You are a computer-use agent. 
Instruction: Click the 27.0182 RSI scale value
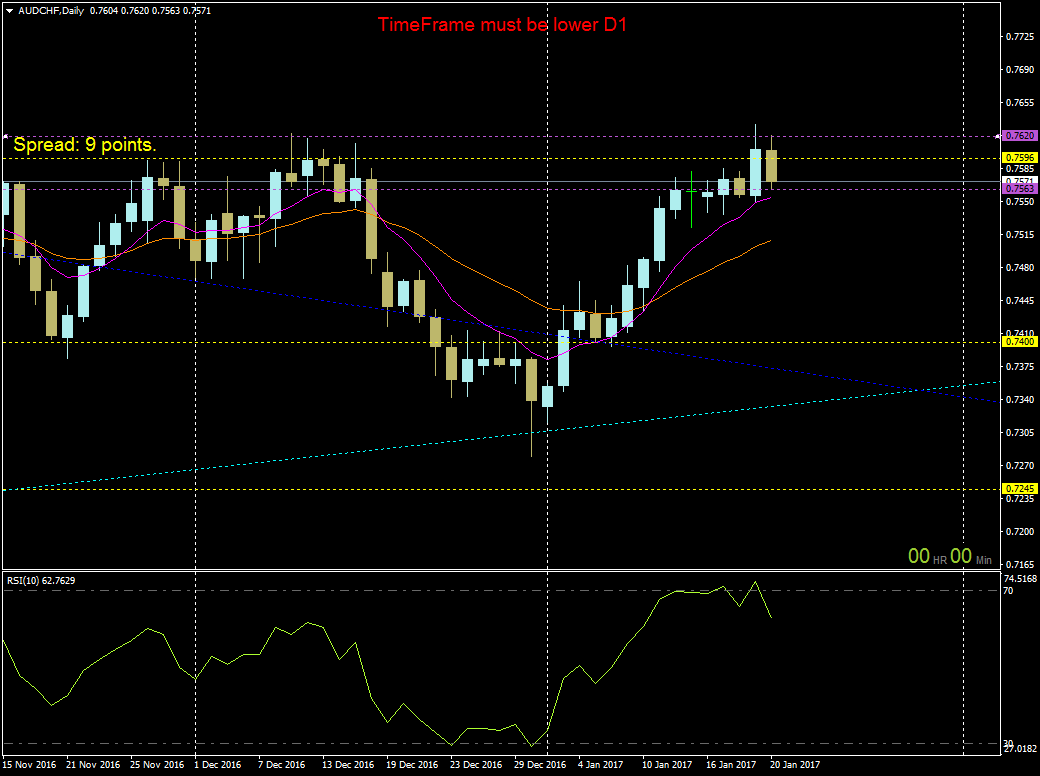pyautogui.click(x=1020, y=749)
